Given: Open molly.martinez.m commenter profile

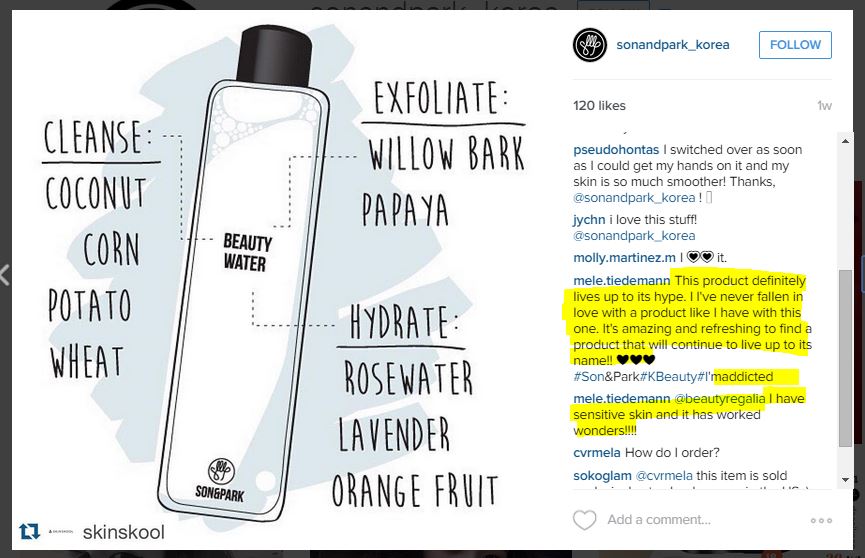Looking at the screenshot, I should (624, 258).
